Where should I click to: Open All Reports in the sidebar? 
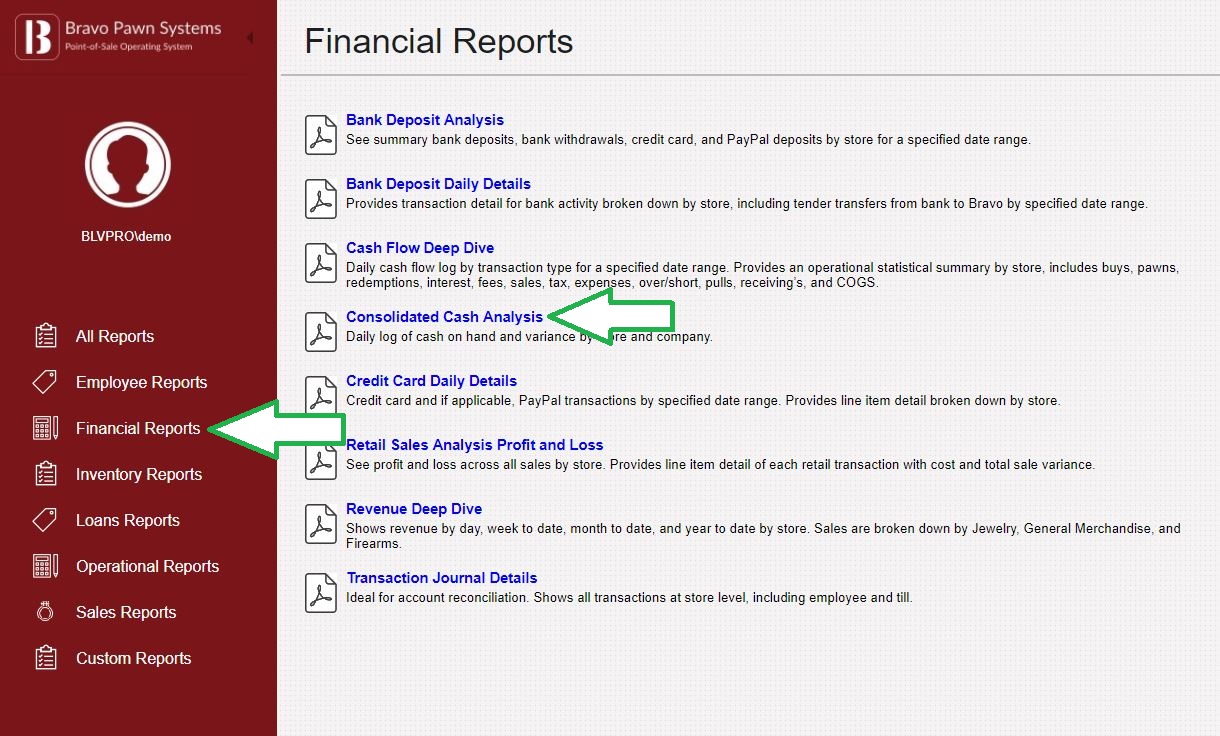pos(115,336)
